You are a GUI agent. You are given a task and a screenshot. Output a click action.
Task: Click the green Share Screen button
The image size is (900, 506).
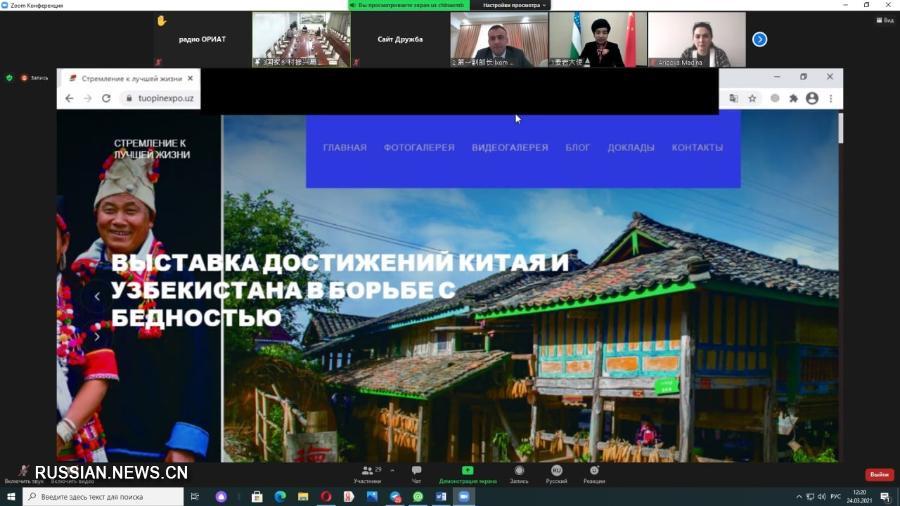click(x=467, y=473)
